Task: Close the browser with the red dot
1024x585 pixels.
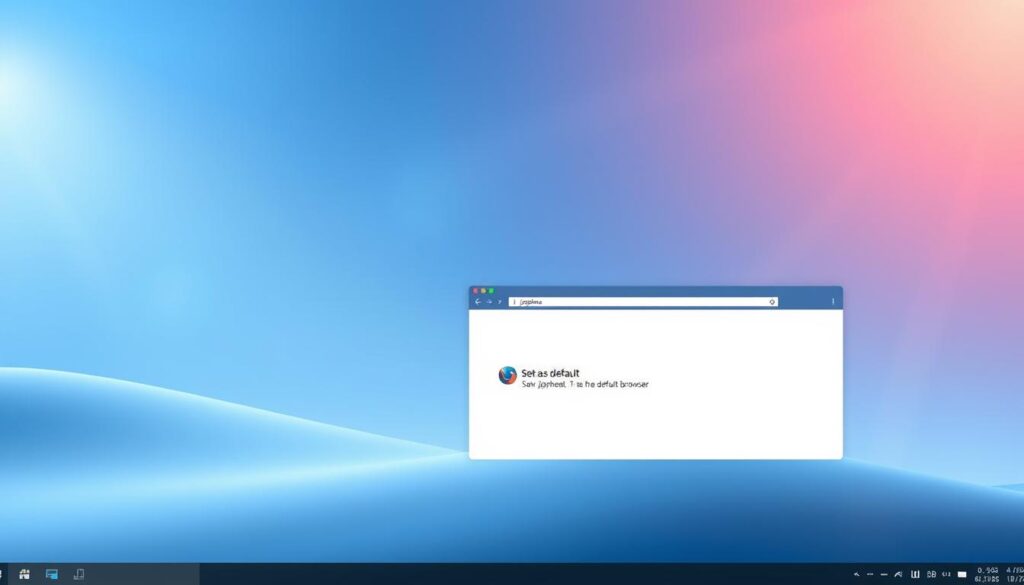Action: coord(475,290)
